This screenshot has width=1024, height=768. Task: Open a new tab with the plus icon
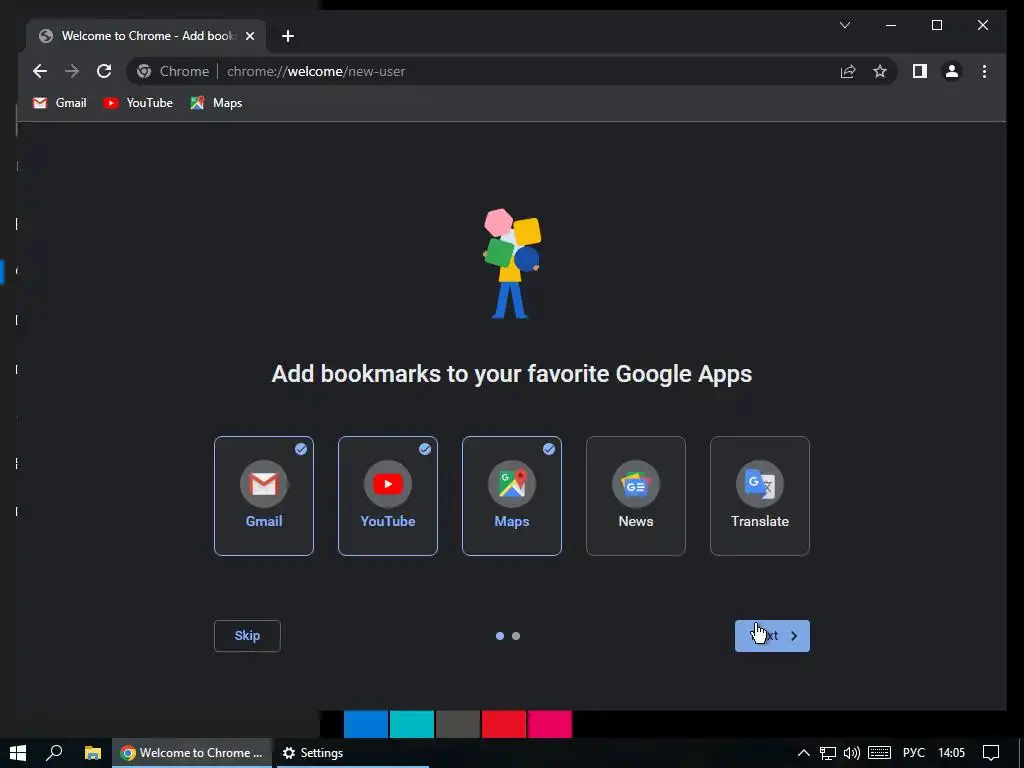(x=288, y=36)
